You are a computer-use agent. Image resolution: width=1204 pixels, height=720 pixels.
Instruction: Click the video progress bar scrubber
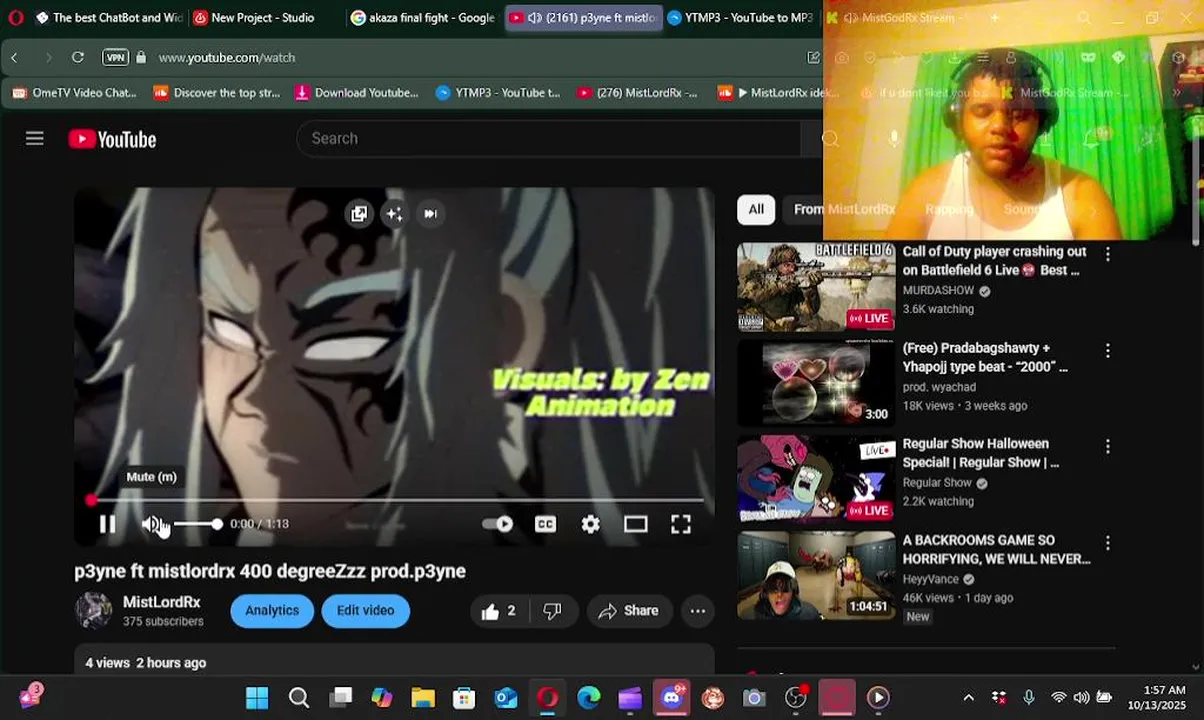click(x=92, y=499)
